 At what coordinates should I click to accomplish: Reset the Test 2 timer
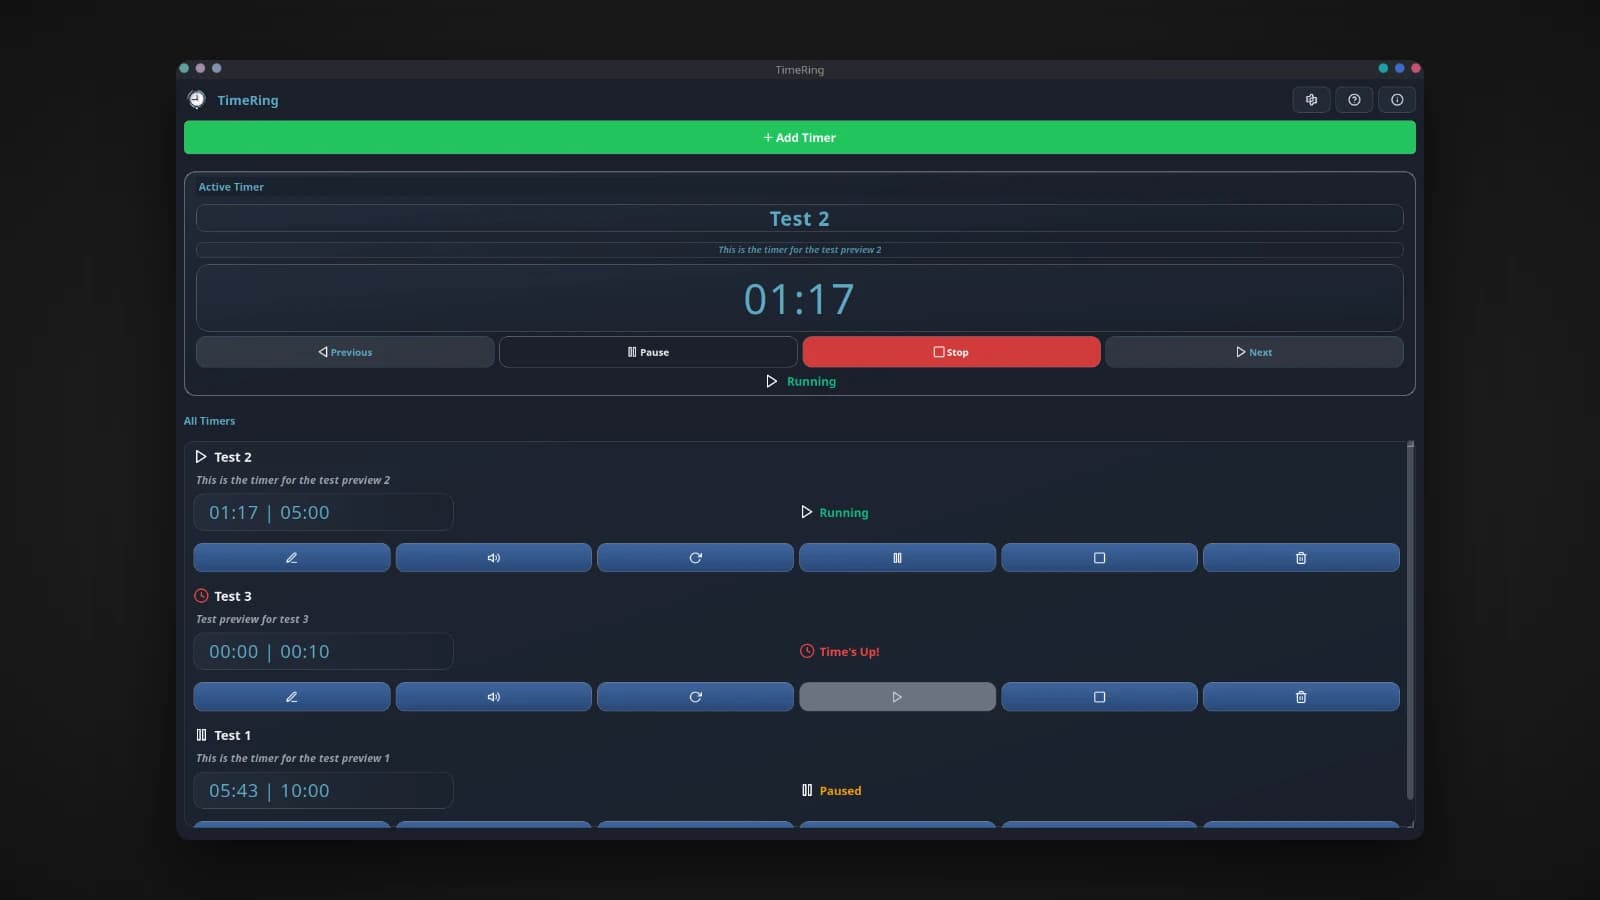695,558
